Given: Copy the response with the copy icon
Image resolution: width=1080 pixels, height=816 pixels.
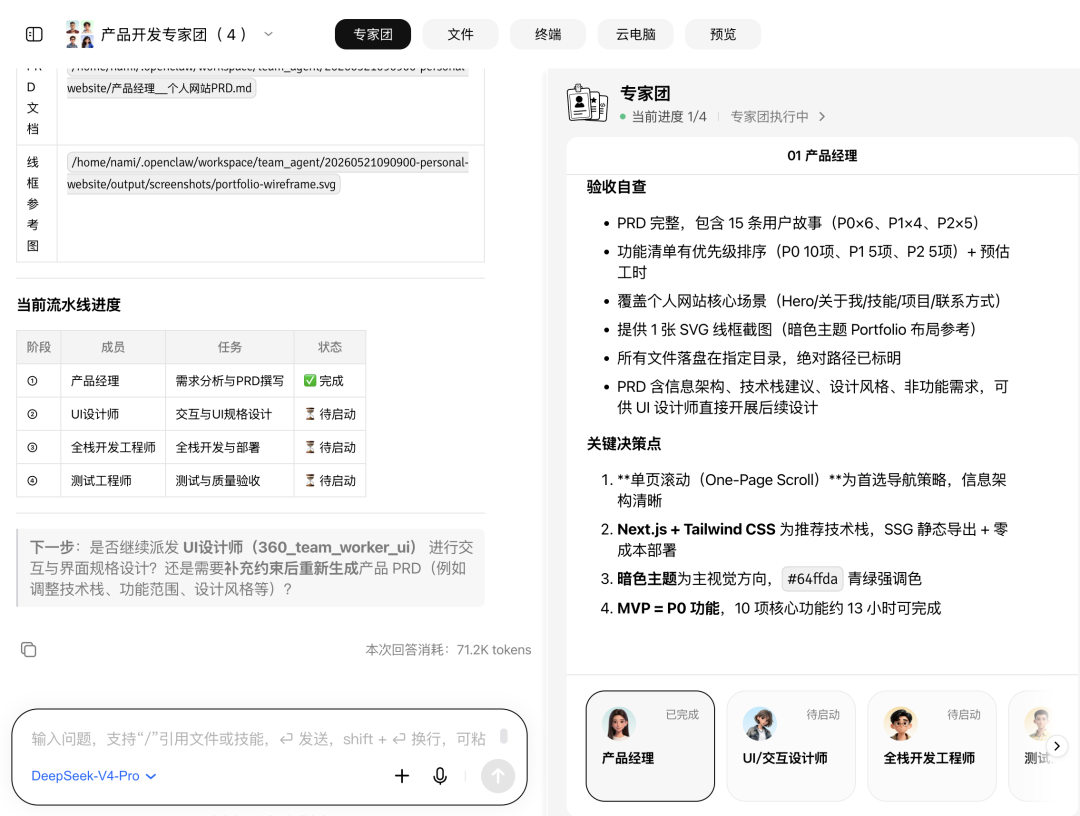Looking at the screenshot, I should click(28, 649).
